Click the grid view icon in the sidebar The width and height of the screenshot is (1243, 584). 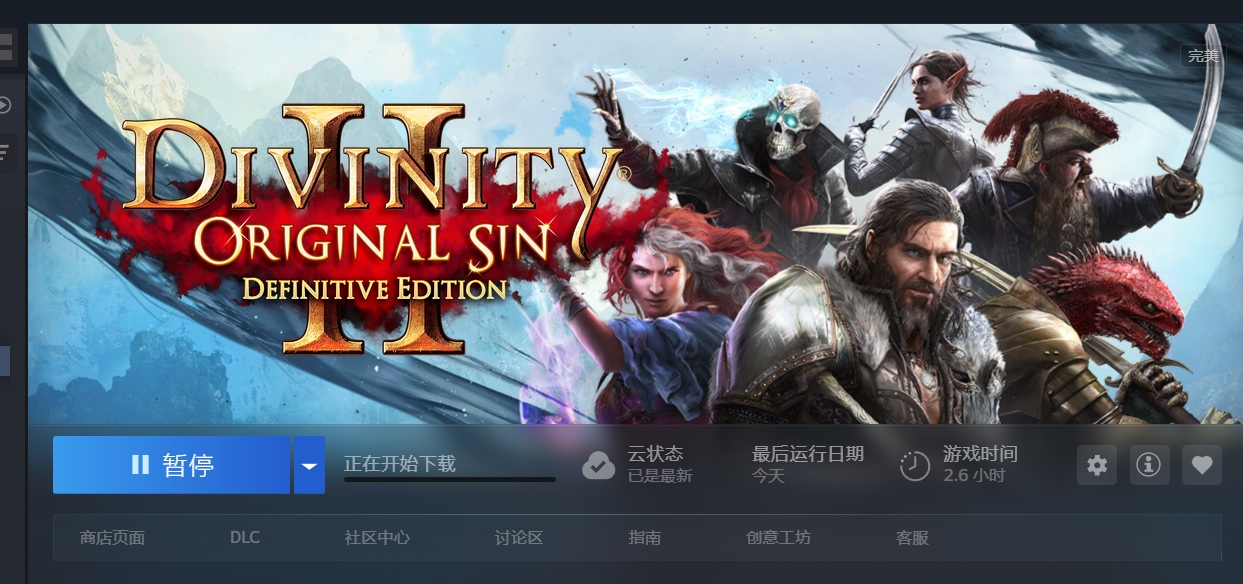pos(6,47)
